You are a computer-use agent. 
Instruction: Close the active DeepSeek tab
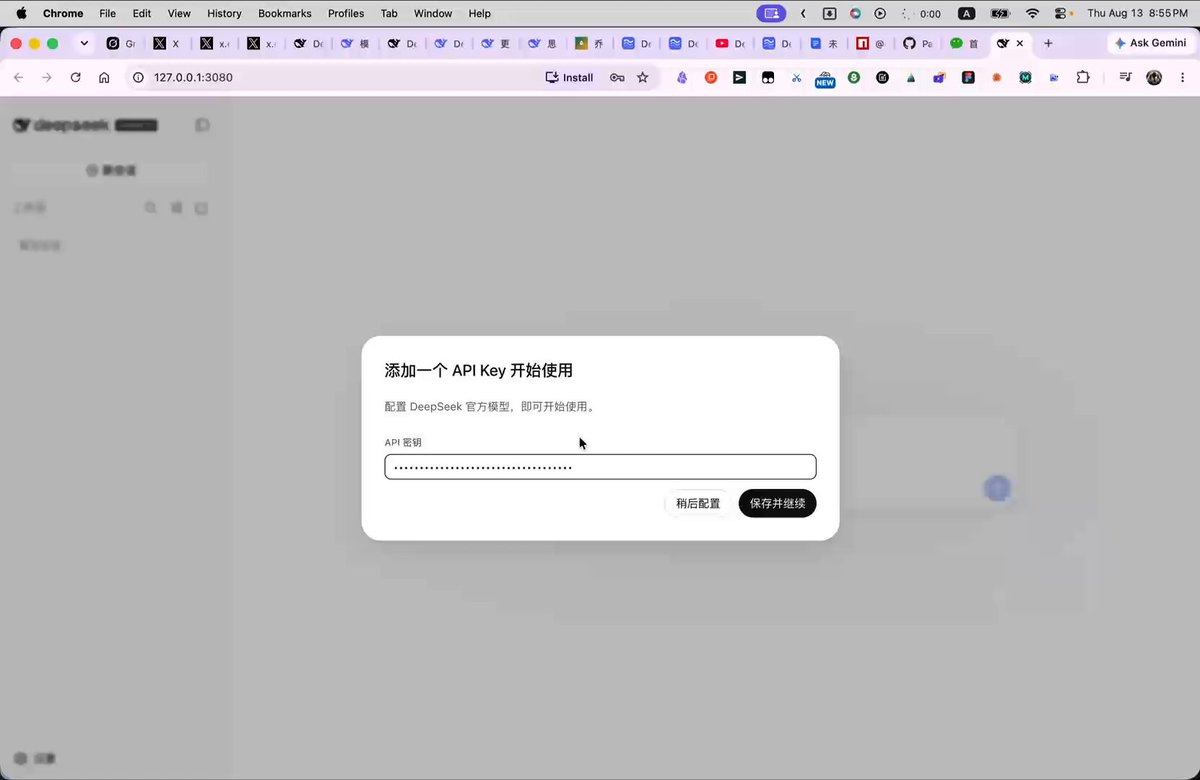pos(1020,43)
